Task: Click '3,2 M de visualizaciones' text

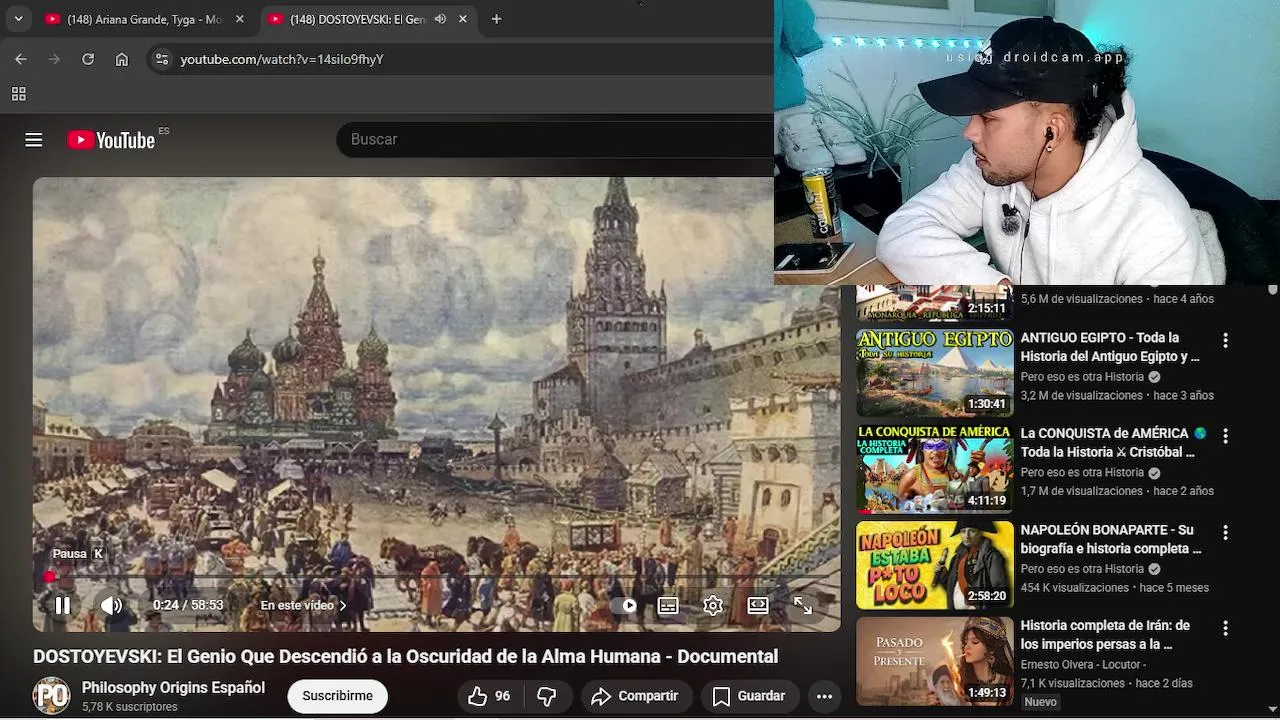Action: click(1081, 396)
